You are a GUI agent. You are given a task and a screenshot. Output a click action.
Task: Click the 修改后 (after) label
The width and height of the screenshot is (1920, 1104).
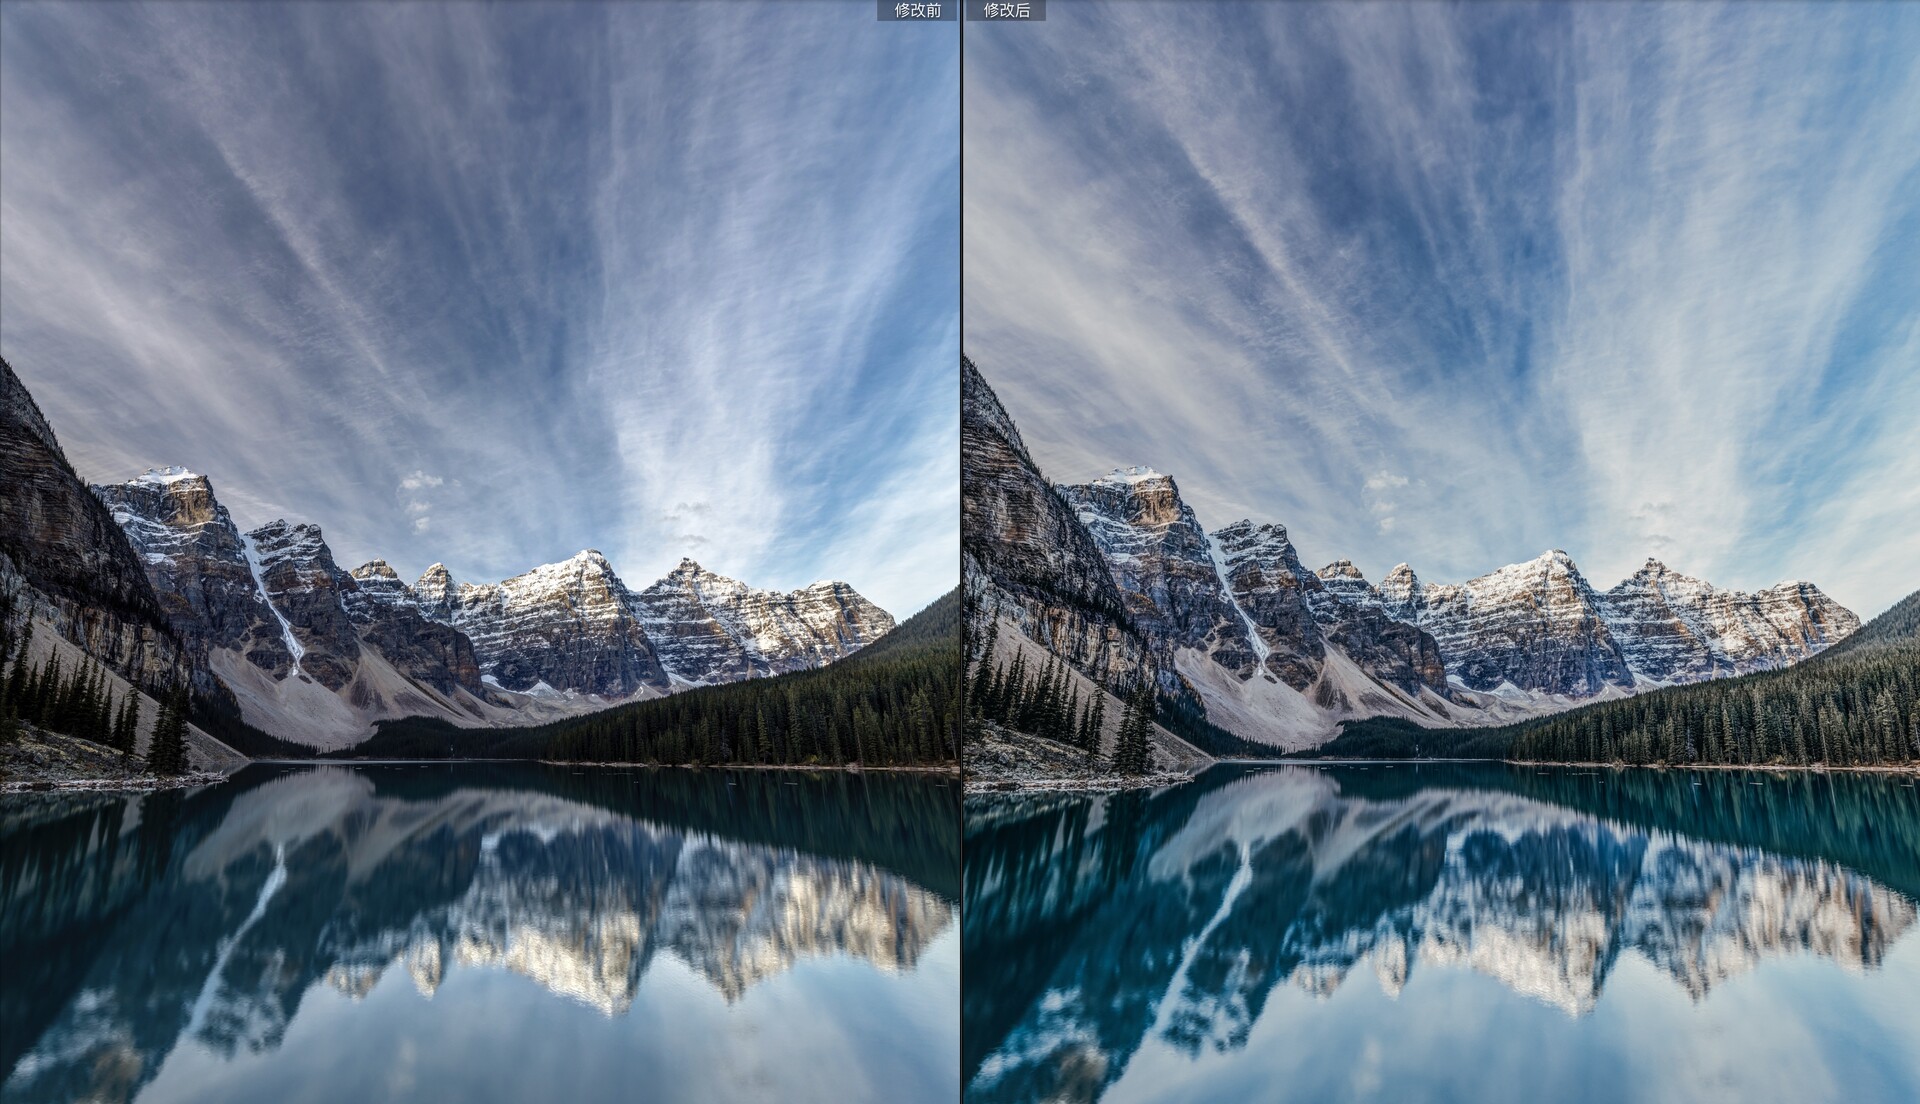pos(1006,10)
